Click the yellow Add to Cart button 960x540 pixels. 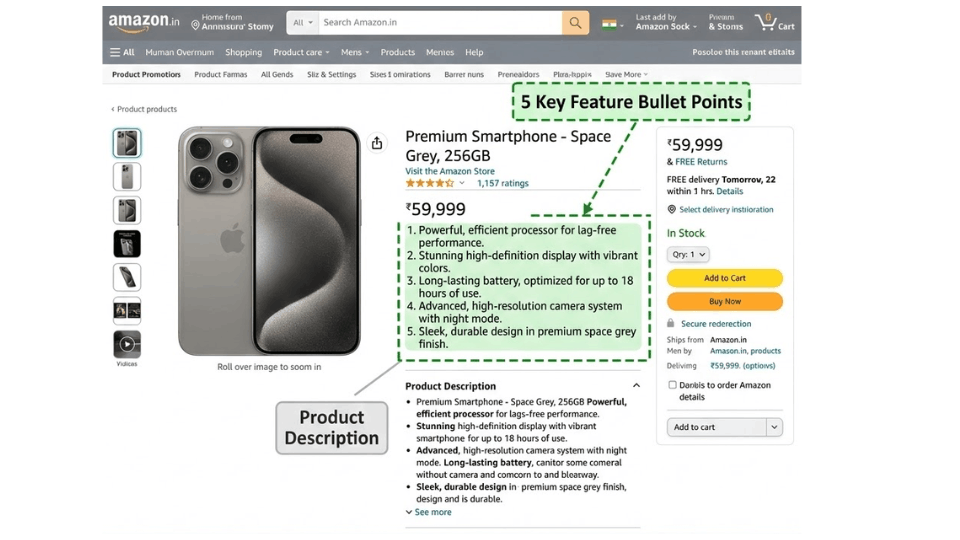coord(724,278)
